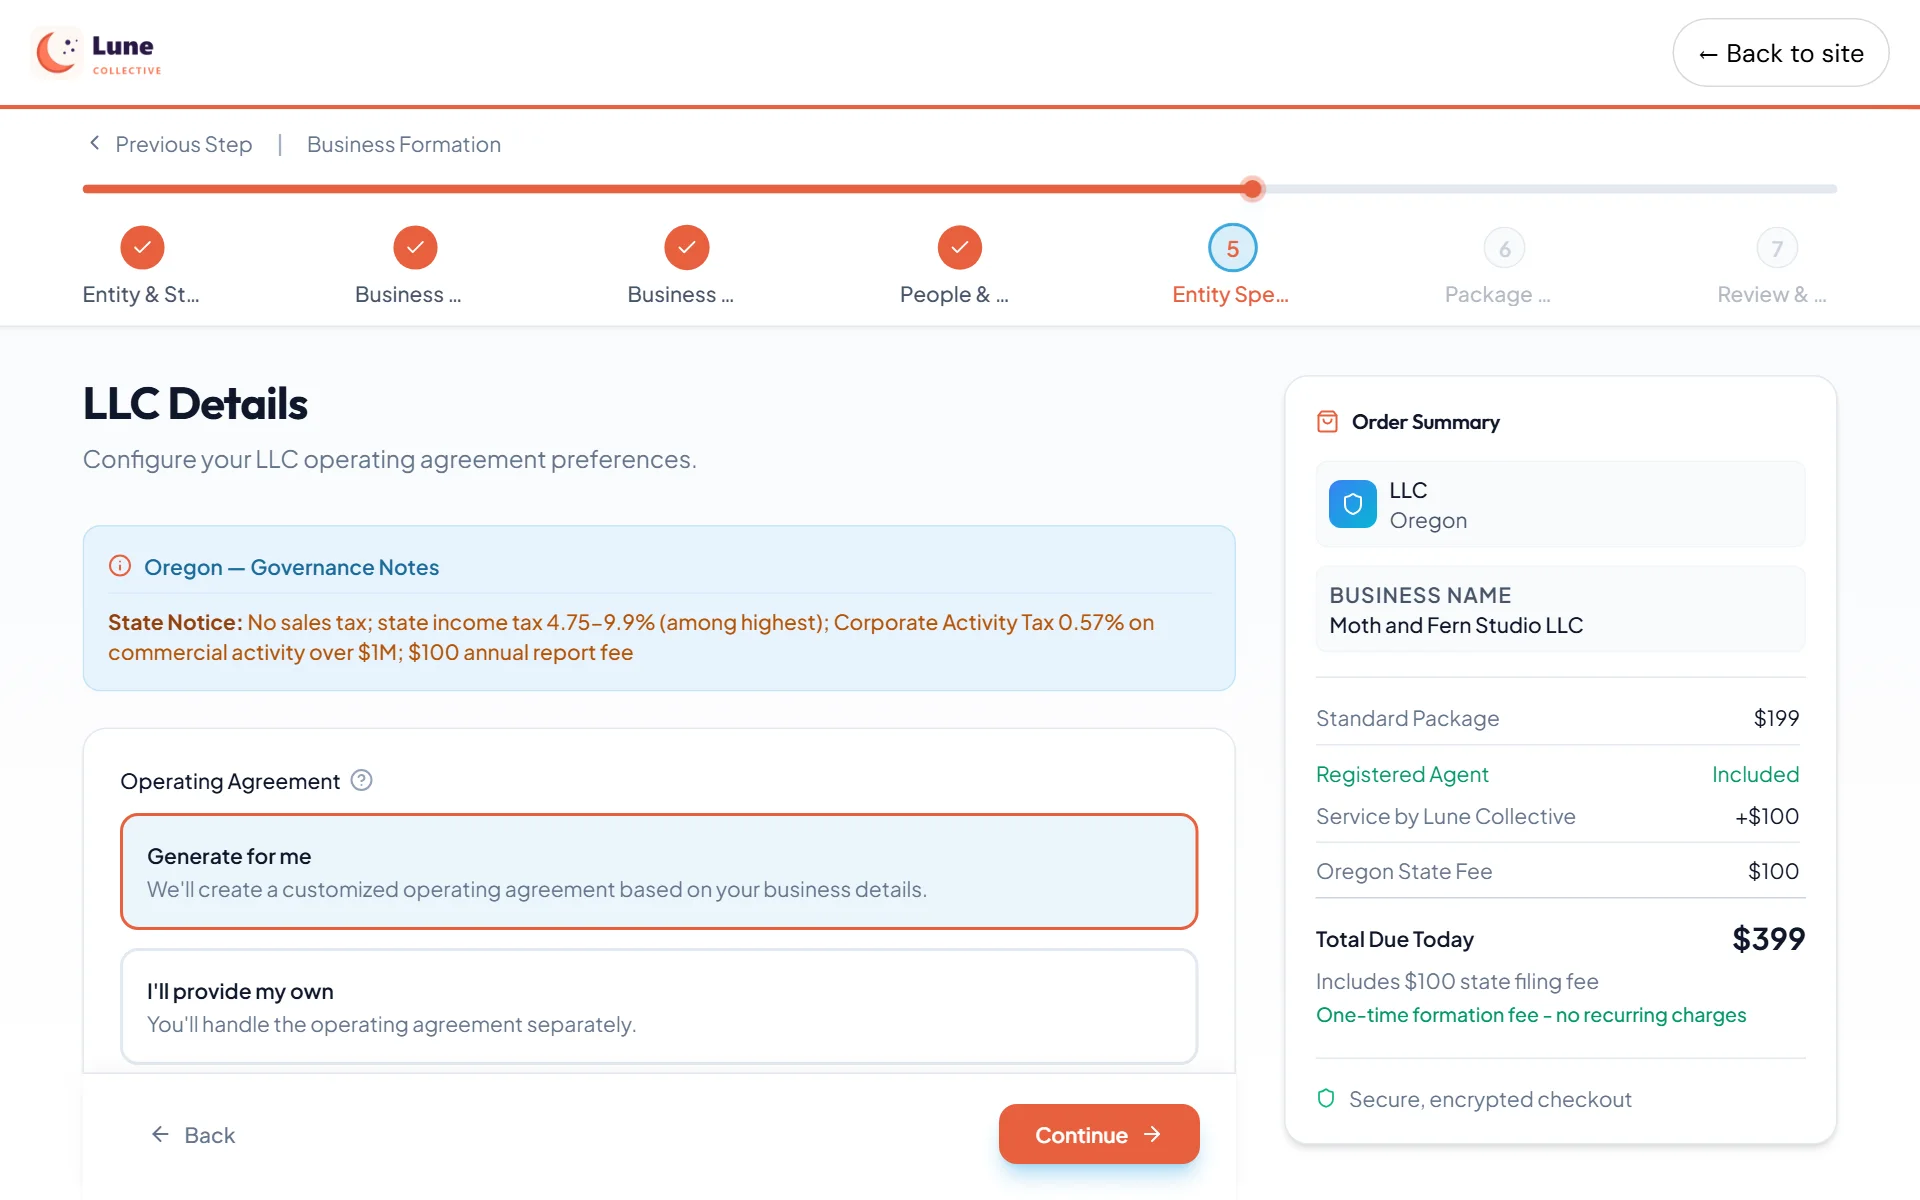Click the progress bar handle
The width and height of the screenshot is (1920, 1200).
[1252, 188]
